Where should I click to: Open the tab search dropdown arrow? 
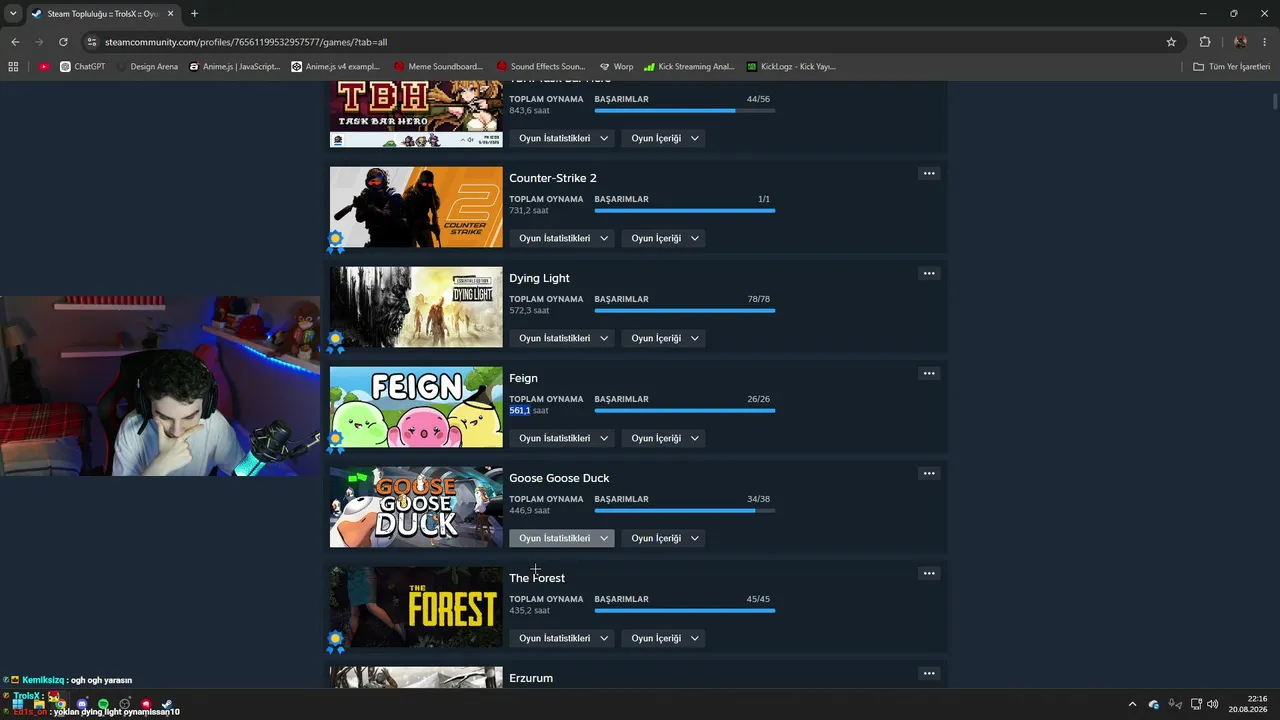(13, 14)
